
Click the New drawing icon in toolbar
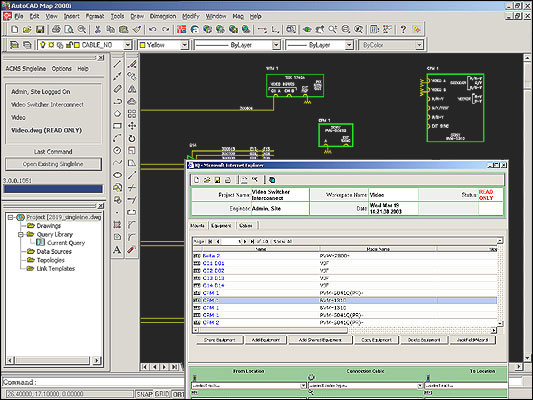(x=14, y=30)
